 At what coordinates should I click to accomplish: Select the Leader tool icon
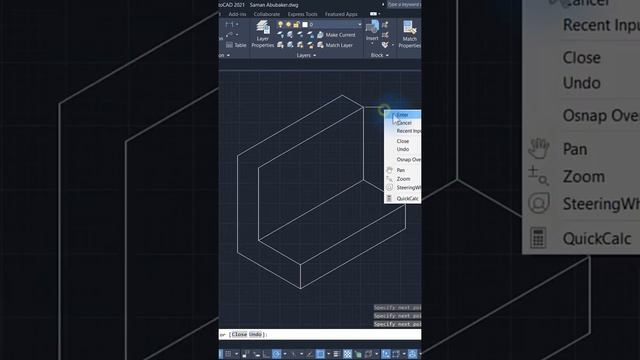coord(229,35)
